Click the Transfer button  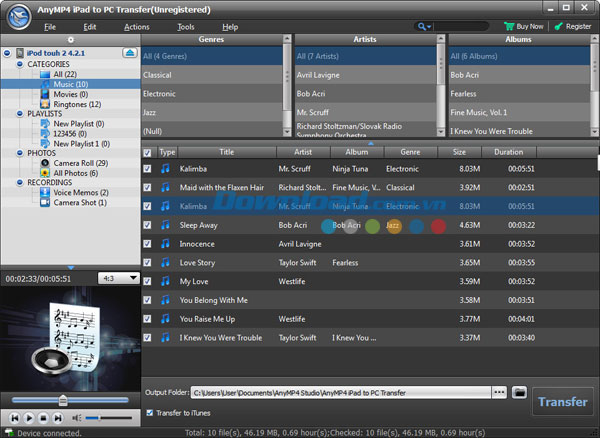click(x=562, y=401)
